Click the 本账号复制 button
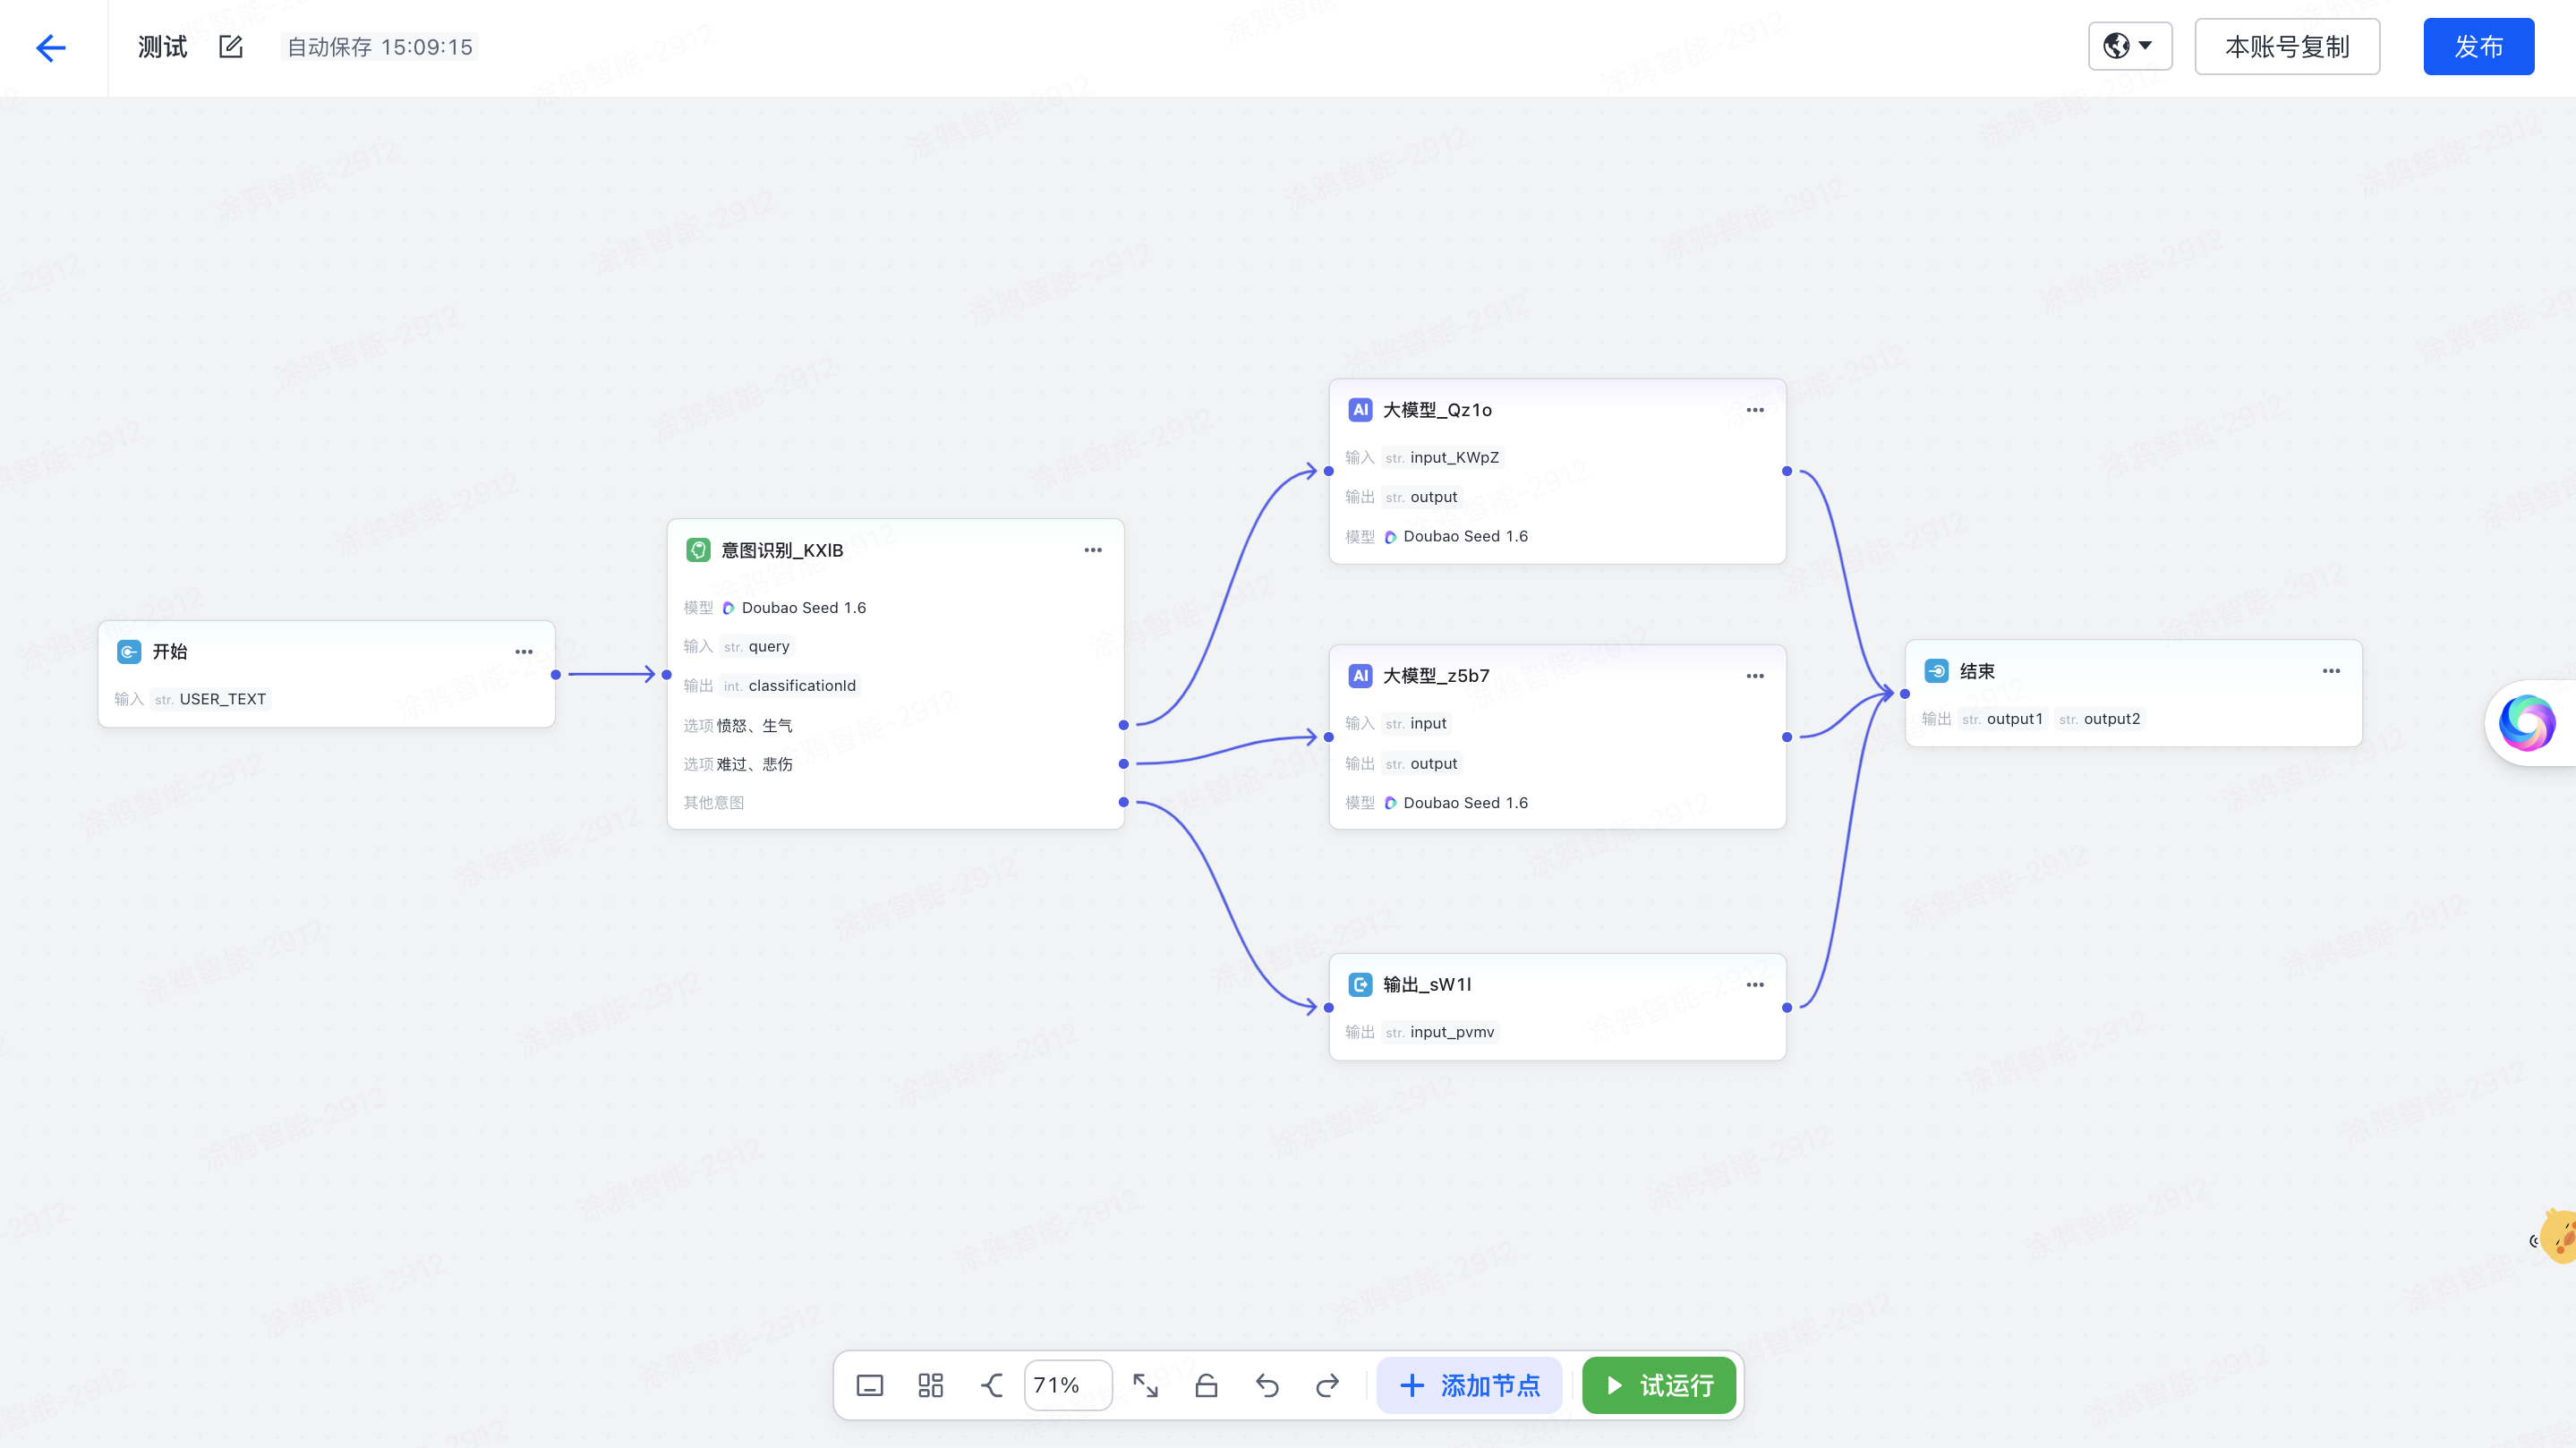This screenshot has height=1448, width=2576. [2286, 46]
